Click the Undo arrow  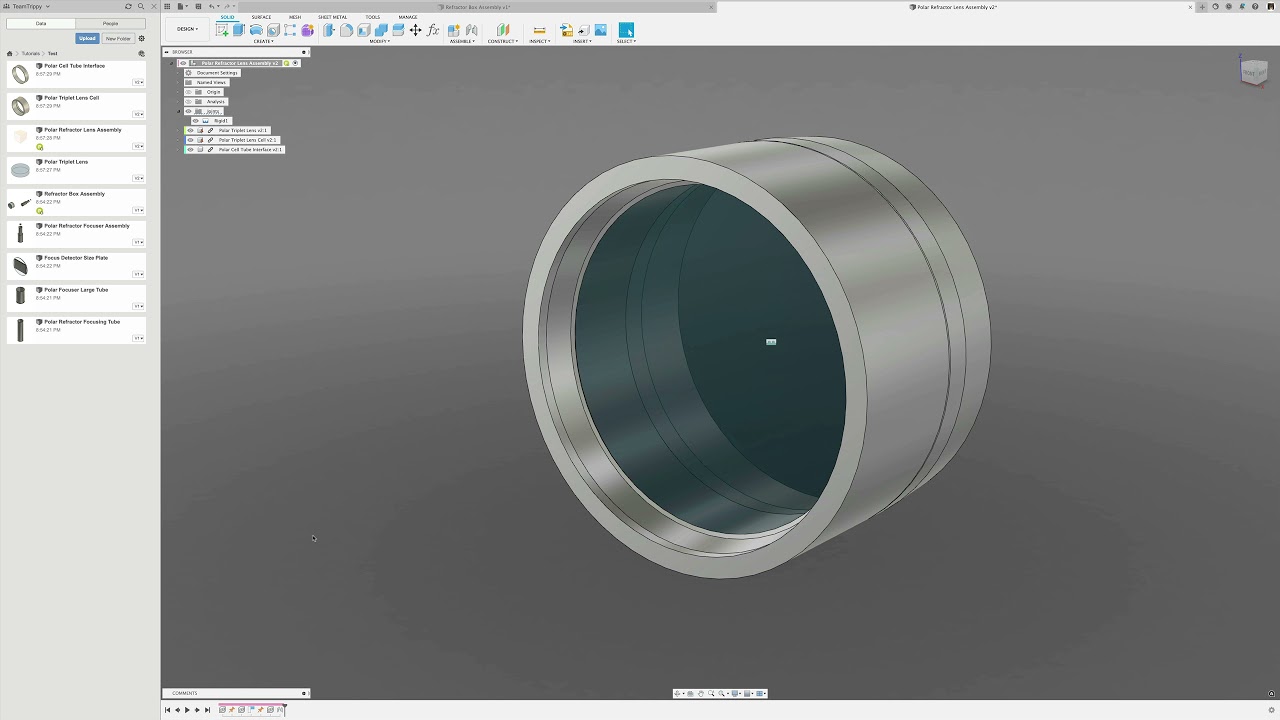(x=212, y=6)
